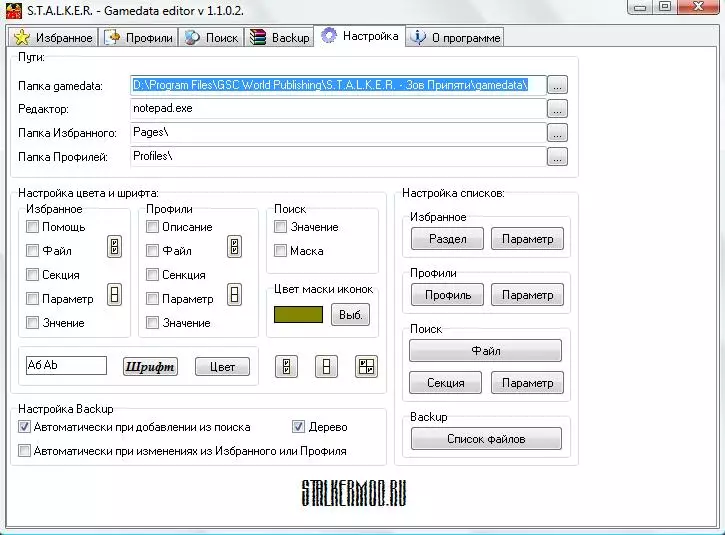
Task: Check Сенкция under Профили
Action: pos(152,275)
